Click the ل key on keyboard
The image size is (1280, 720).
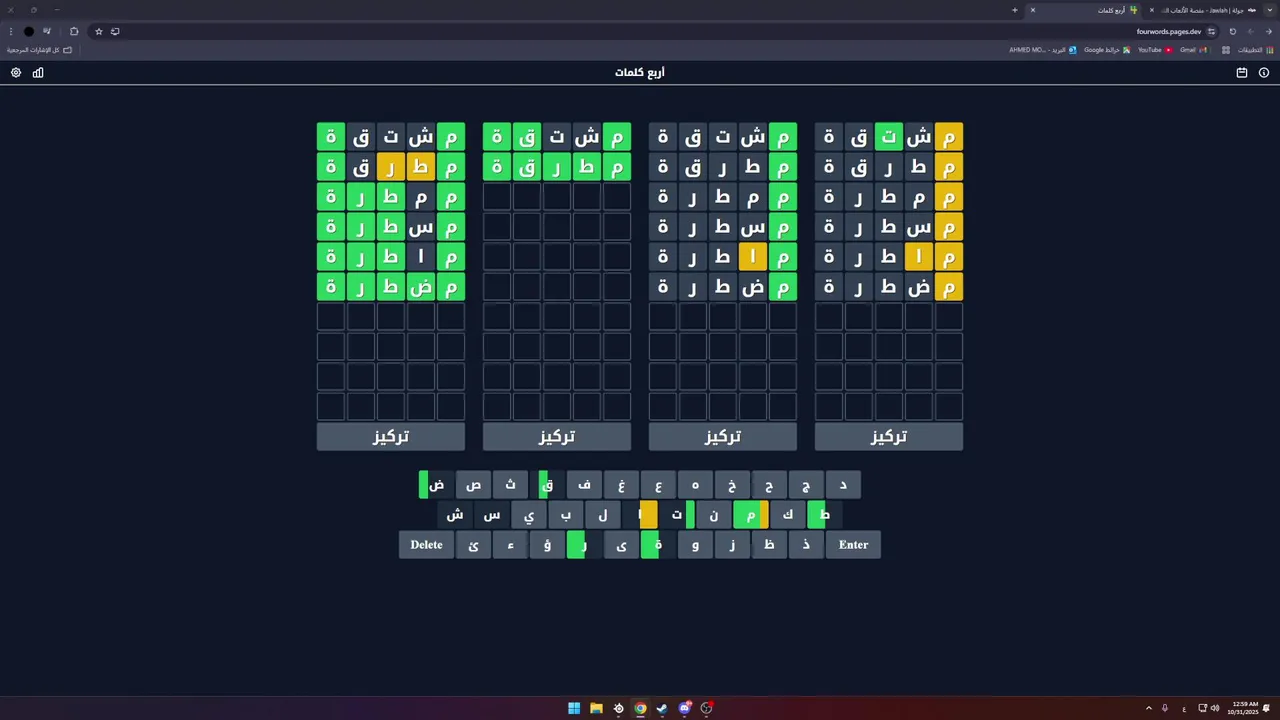click(x=603, y=515)
